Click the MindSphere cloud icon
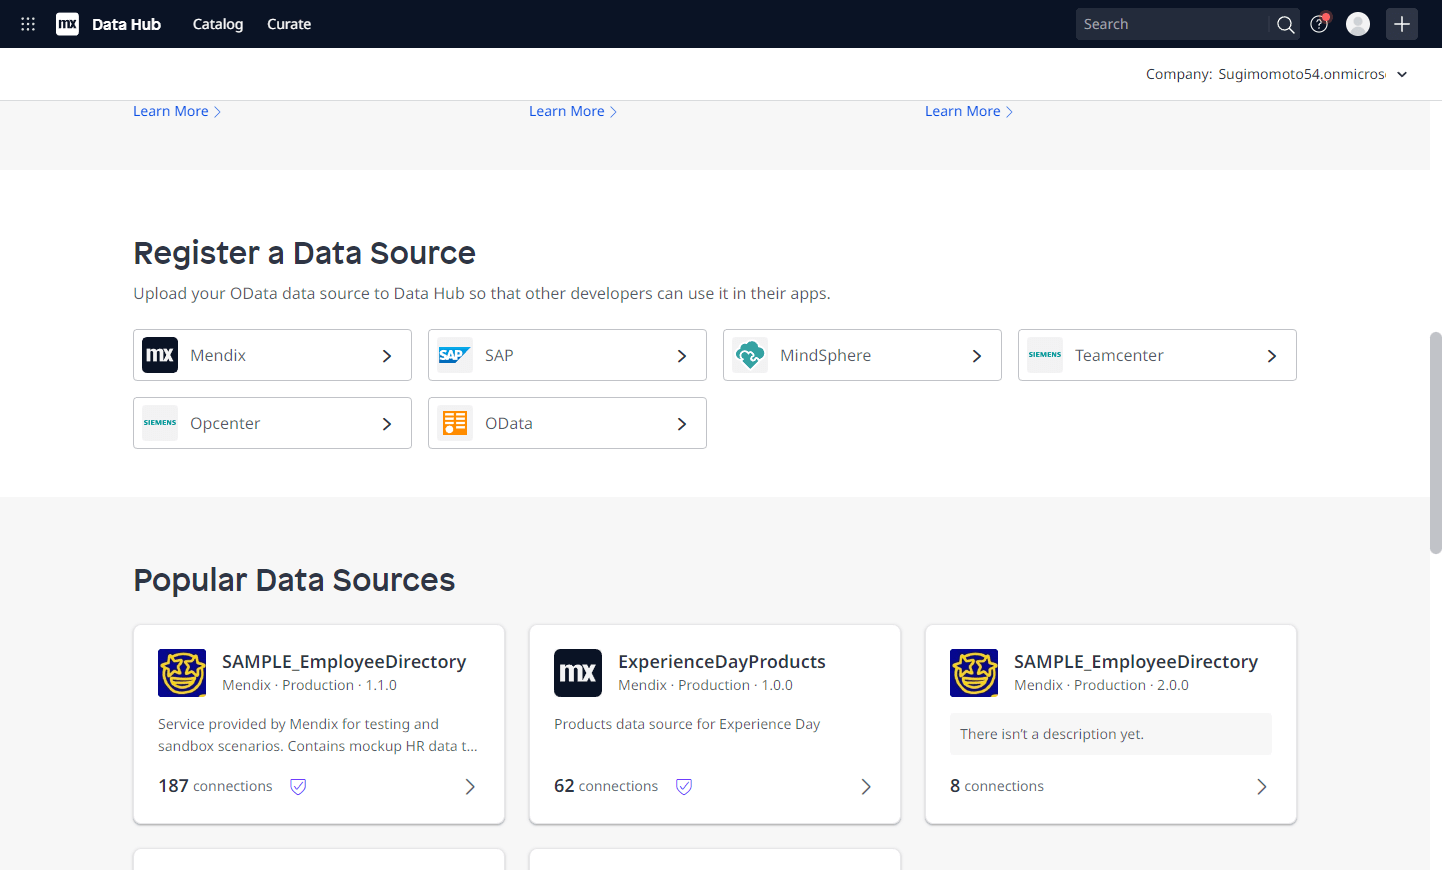 click(x=749, y=355)
